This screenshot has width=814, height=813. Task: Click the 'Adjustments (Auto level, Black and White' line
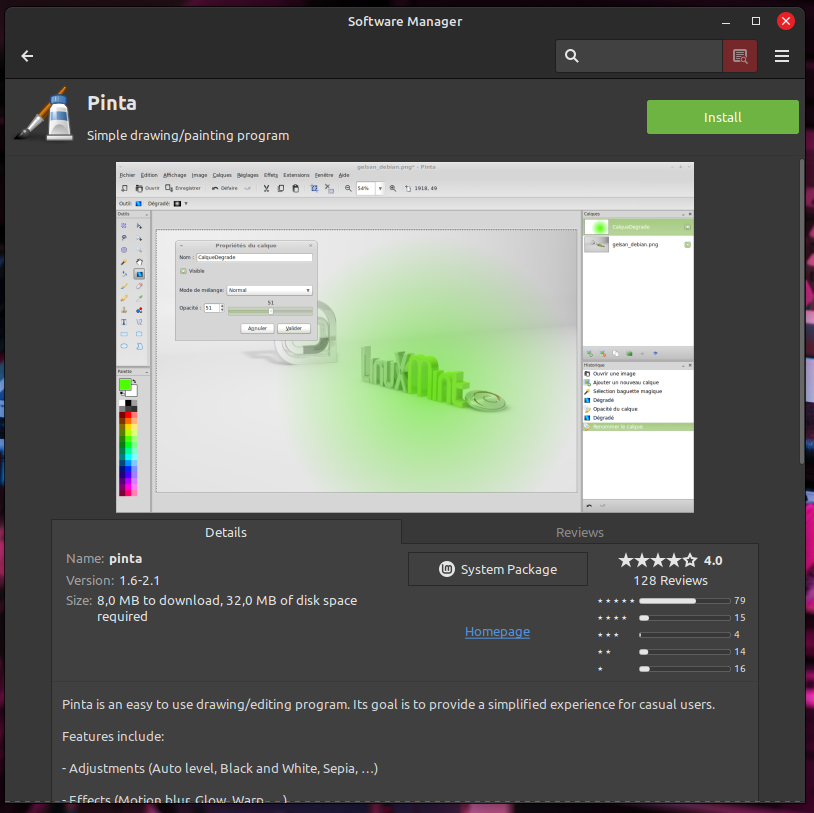tap(220, 768)
